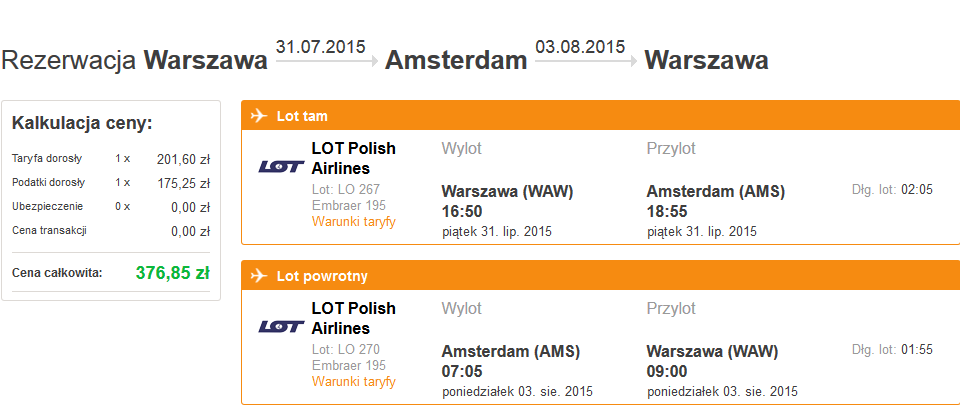This screenshot has width=960, height=407.
Task: Click the arrow under date 03.08.2015
Action: [586, 61]
